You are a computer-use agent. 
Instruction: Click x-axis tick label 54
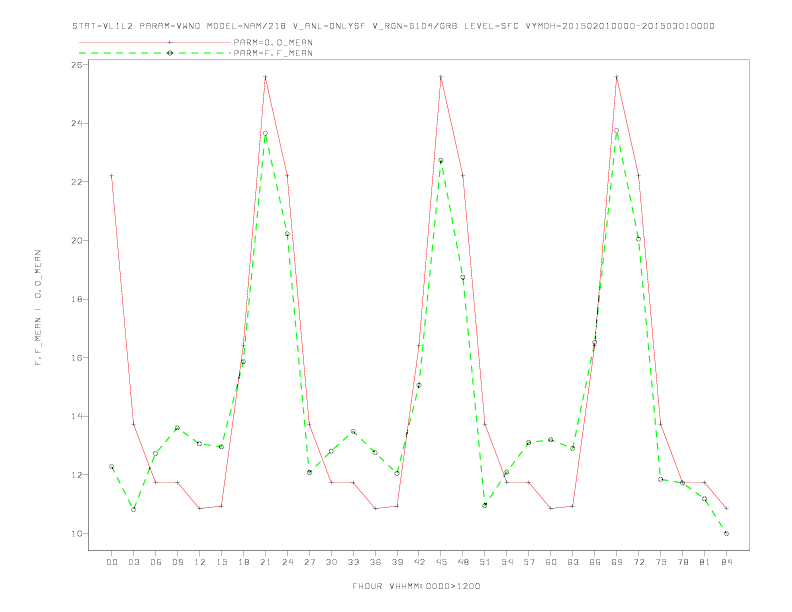click(x=507, y=562)
